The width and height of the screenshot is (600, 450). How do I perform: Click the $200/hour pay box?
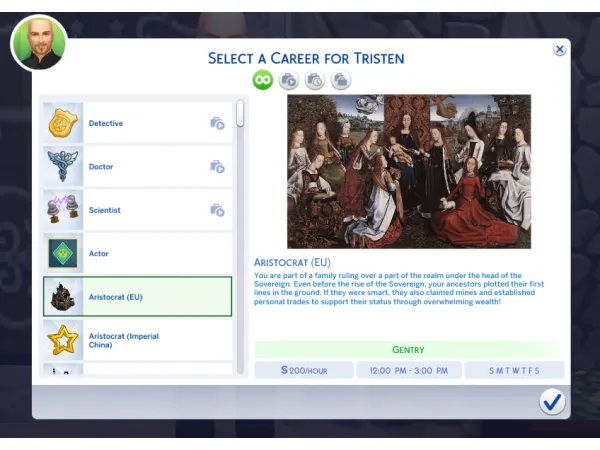click(304, 370)
